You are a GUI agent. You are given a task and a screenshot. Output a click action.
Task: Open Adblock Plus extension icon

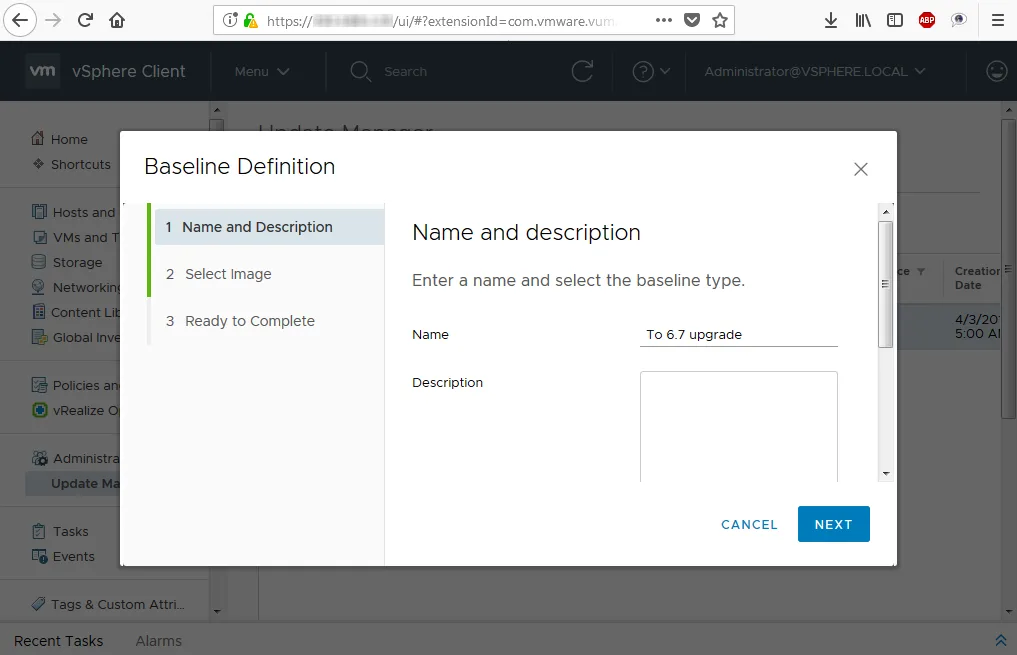(x=927, y=20)
